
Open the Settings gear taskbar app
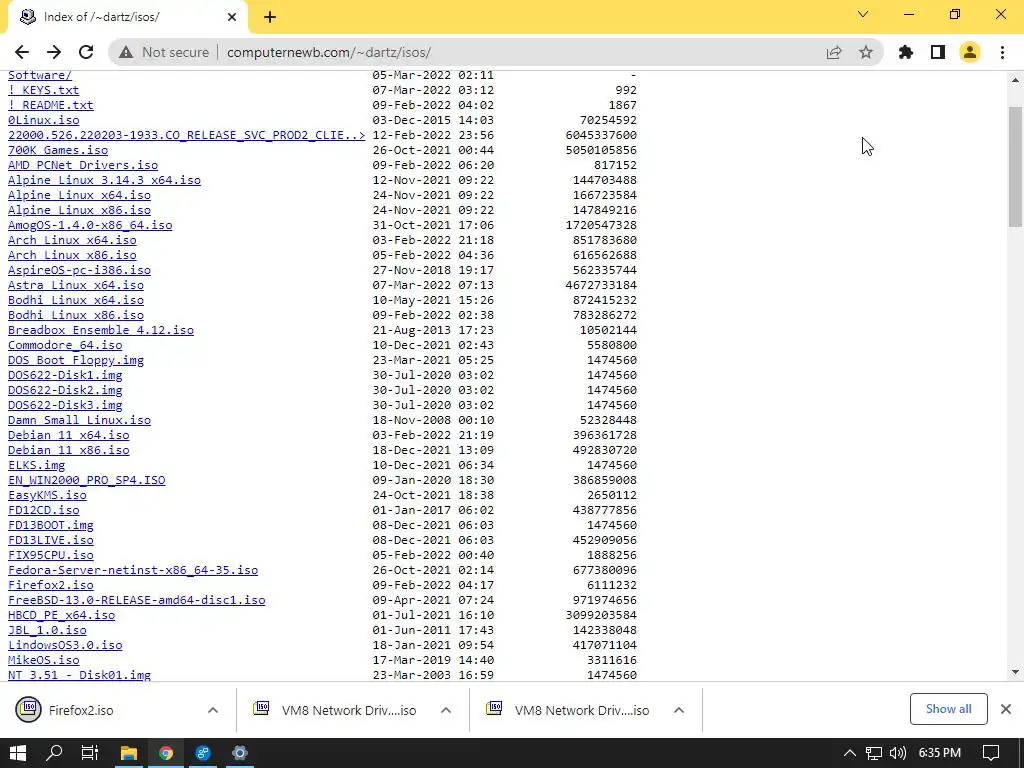[x=240, y=753]
